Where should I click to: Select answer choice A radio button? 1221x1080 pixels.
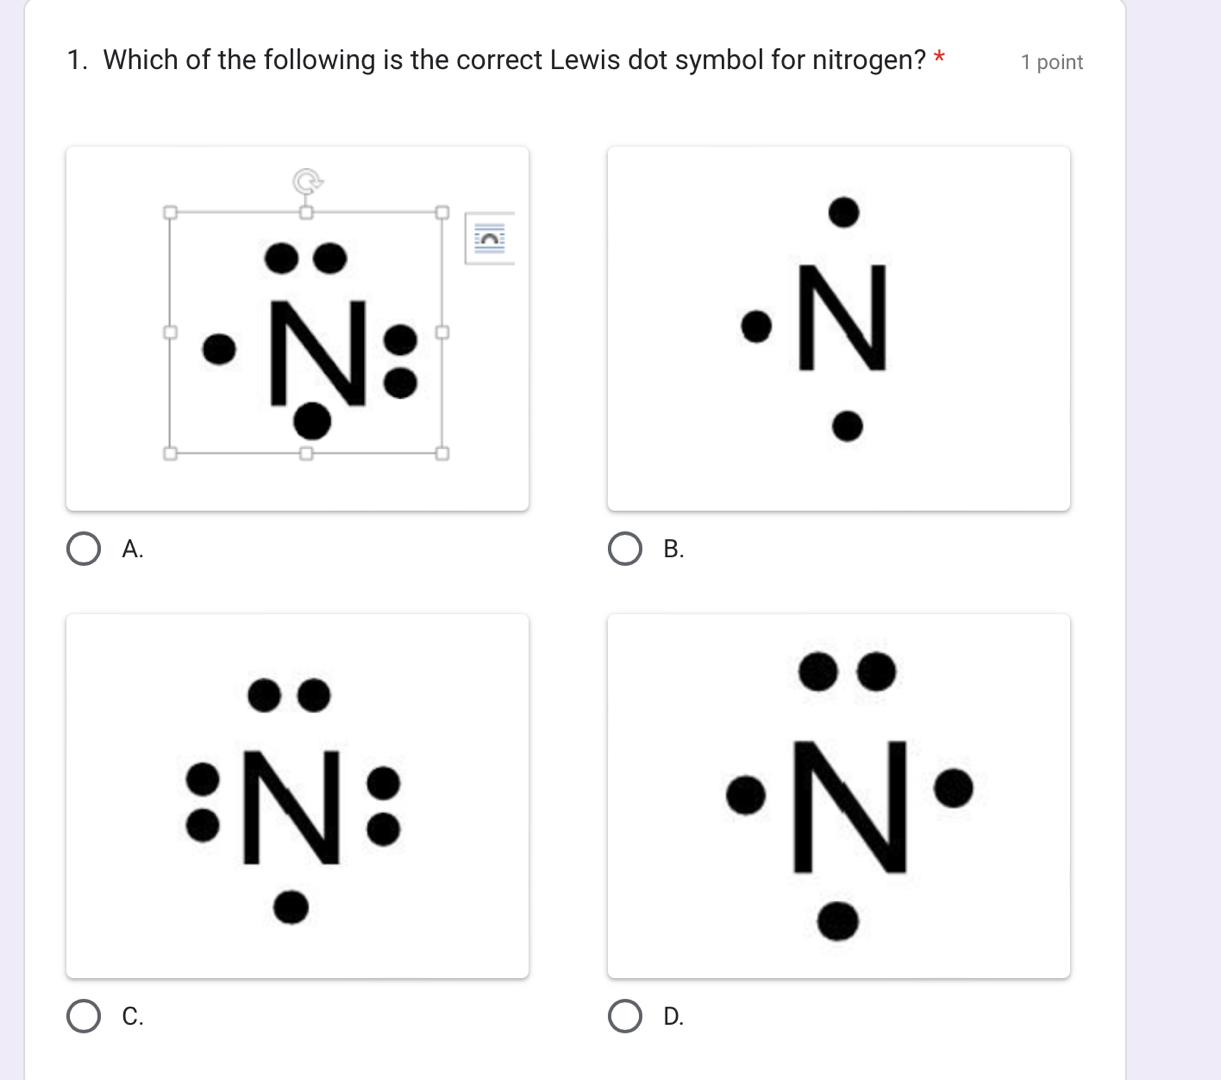pyautogui.click(x=83, y=548)
